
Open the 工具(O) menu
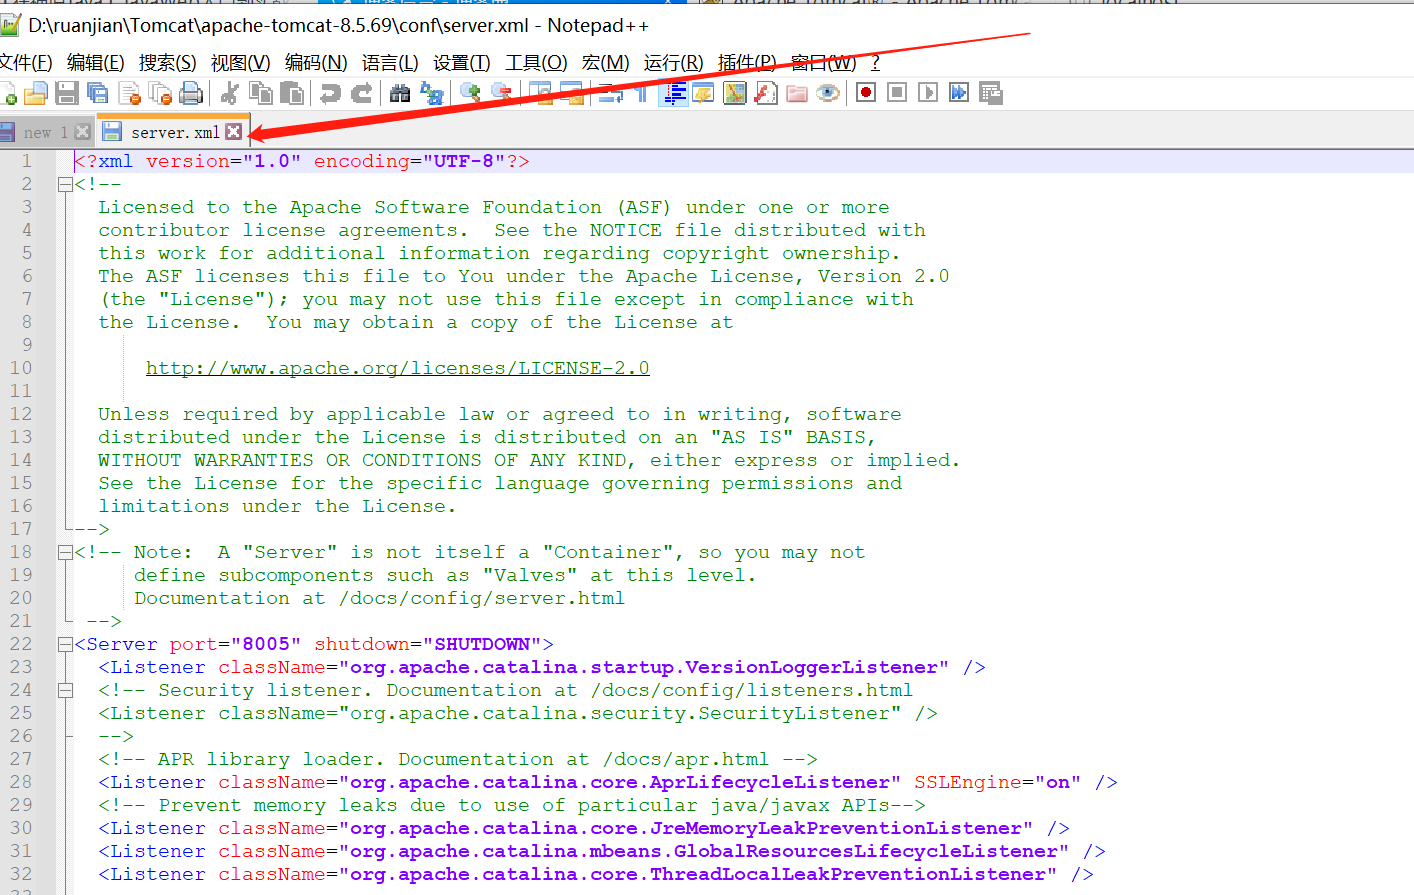pyautogui.click(x=537, y=63)
